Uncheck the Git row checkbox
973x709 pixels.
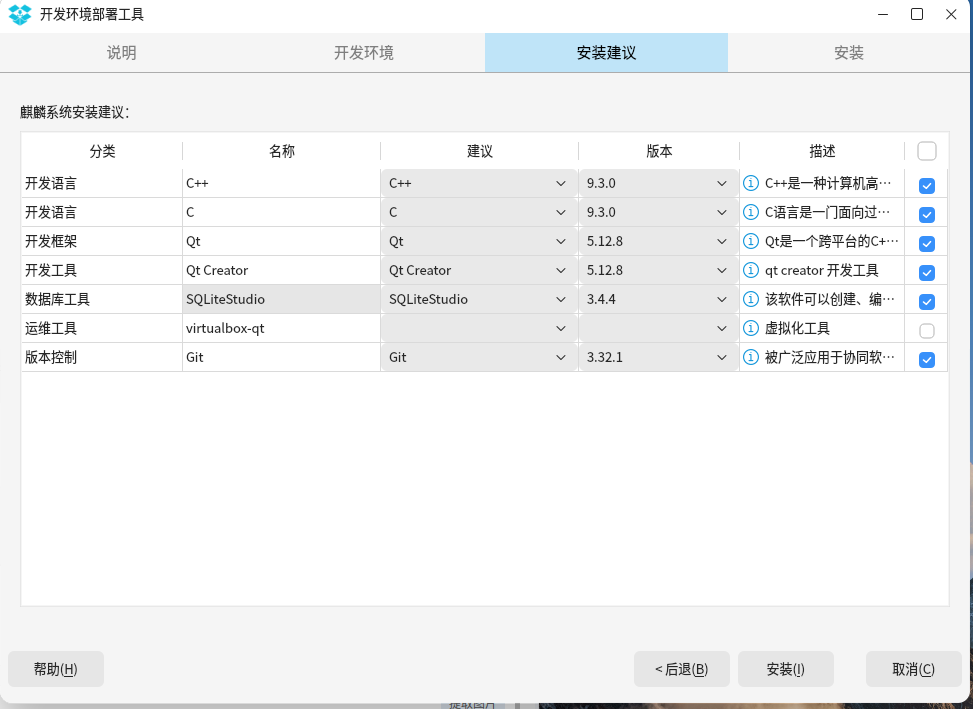pos(926,360)
